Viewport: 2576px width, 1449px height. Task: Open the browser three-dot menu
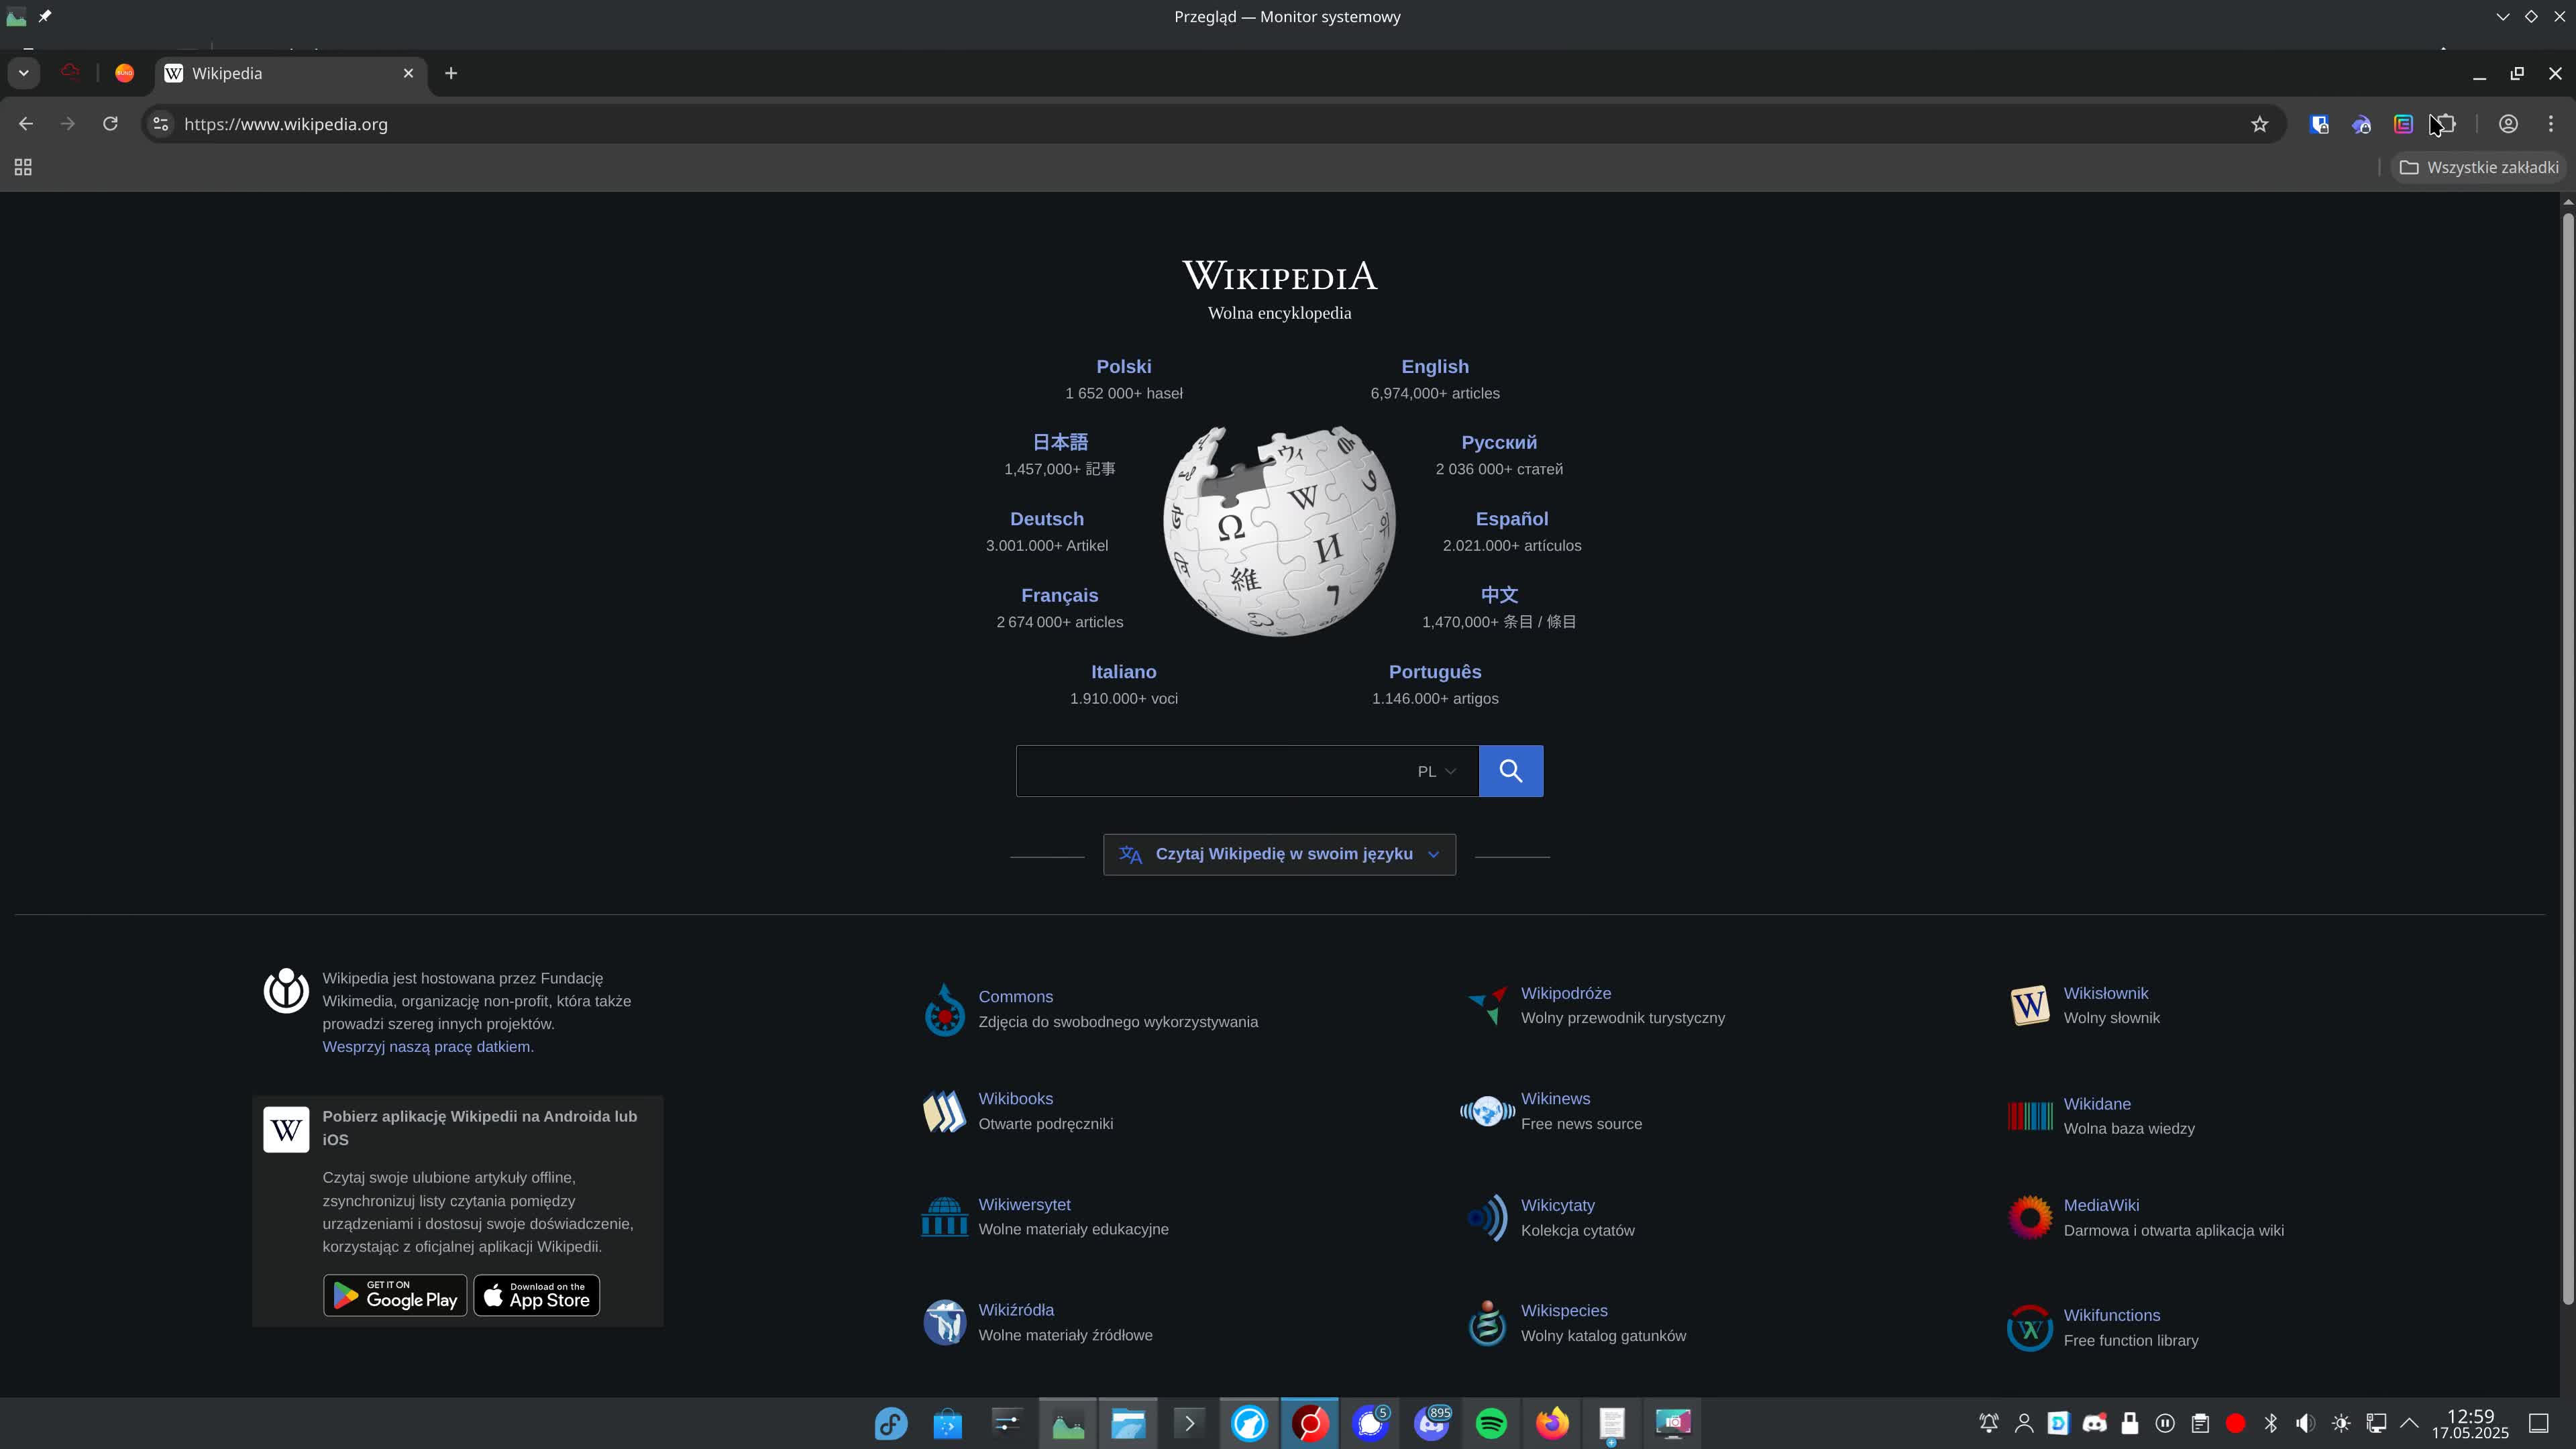point(2551,124)
